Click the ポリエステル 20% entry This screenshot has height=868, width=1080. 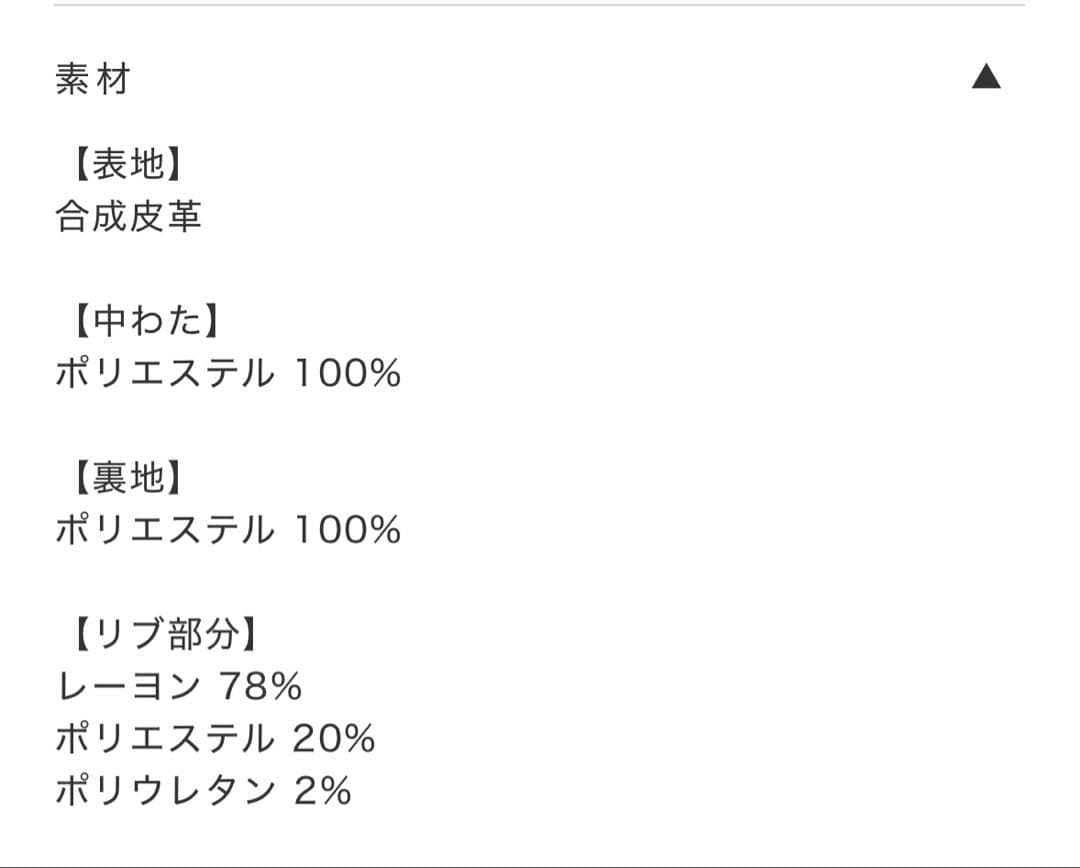coord(213,740)
